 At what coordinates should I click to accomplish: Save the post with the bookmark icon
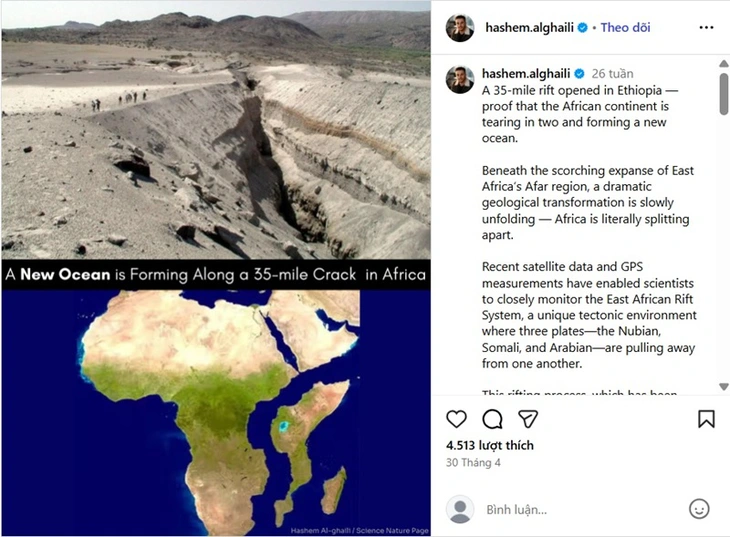pyautogui.click(x=706, y=419)
